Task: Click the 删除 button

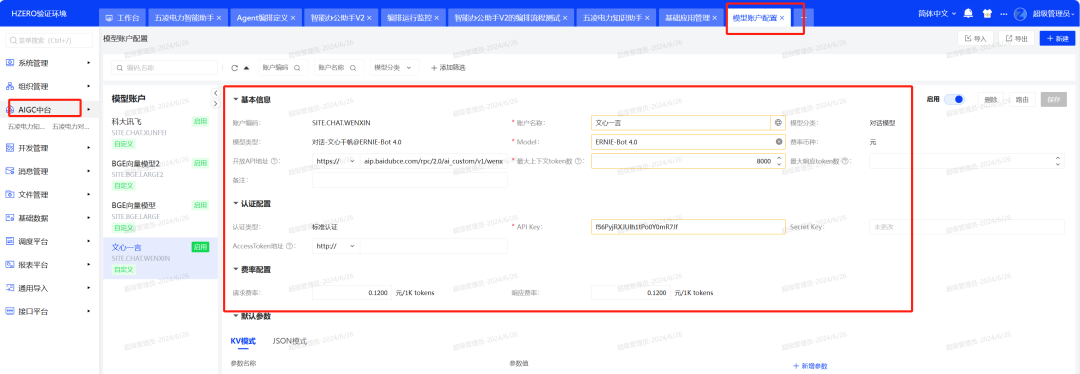Action: 990,99
